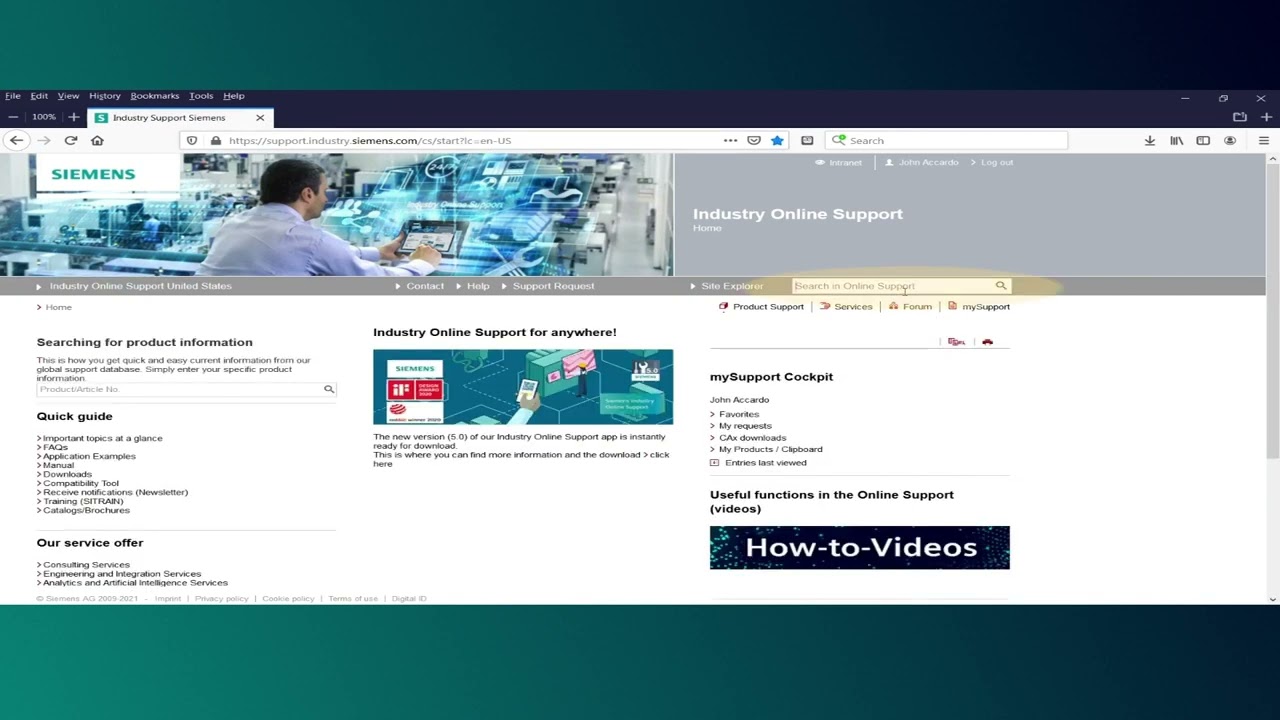Close the Industry Support Siemens tab
Image resolution: width=1280 pixels, height=720 pixels.
(260, 118)
